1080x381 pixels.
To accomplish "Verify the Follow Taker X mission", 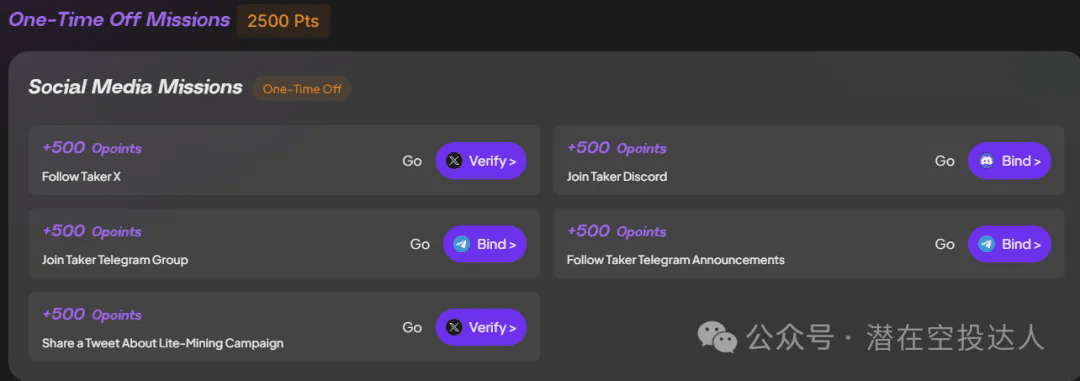I will tap(481, 161).
